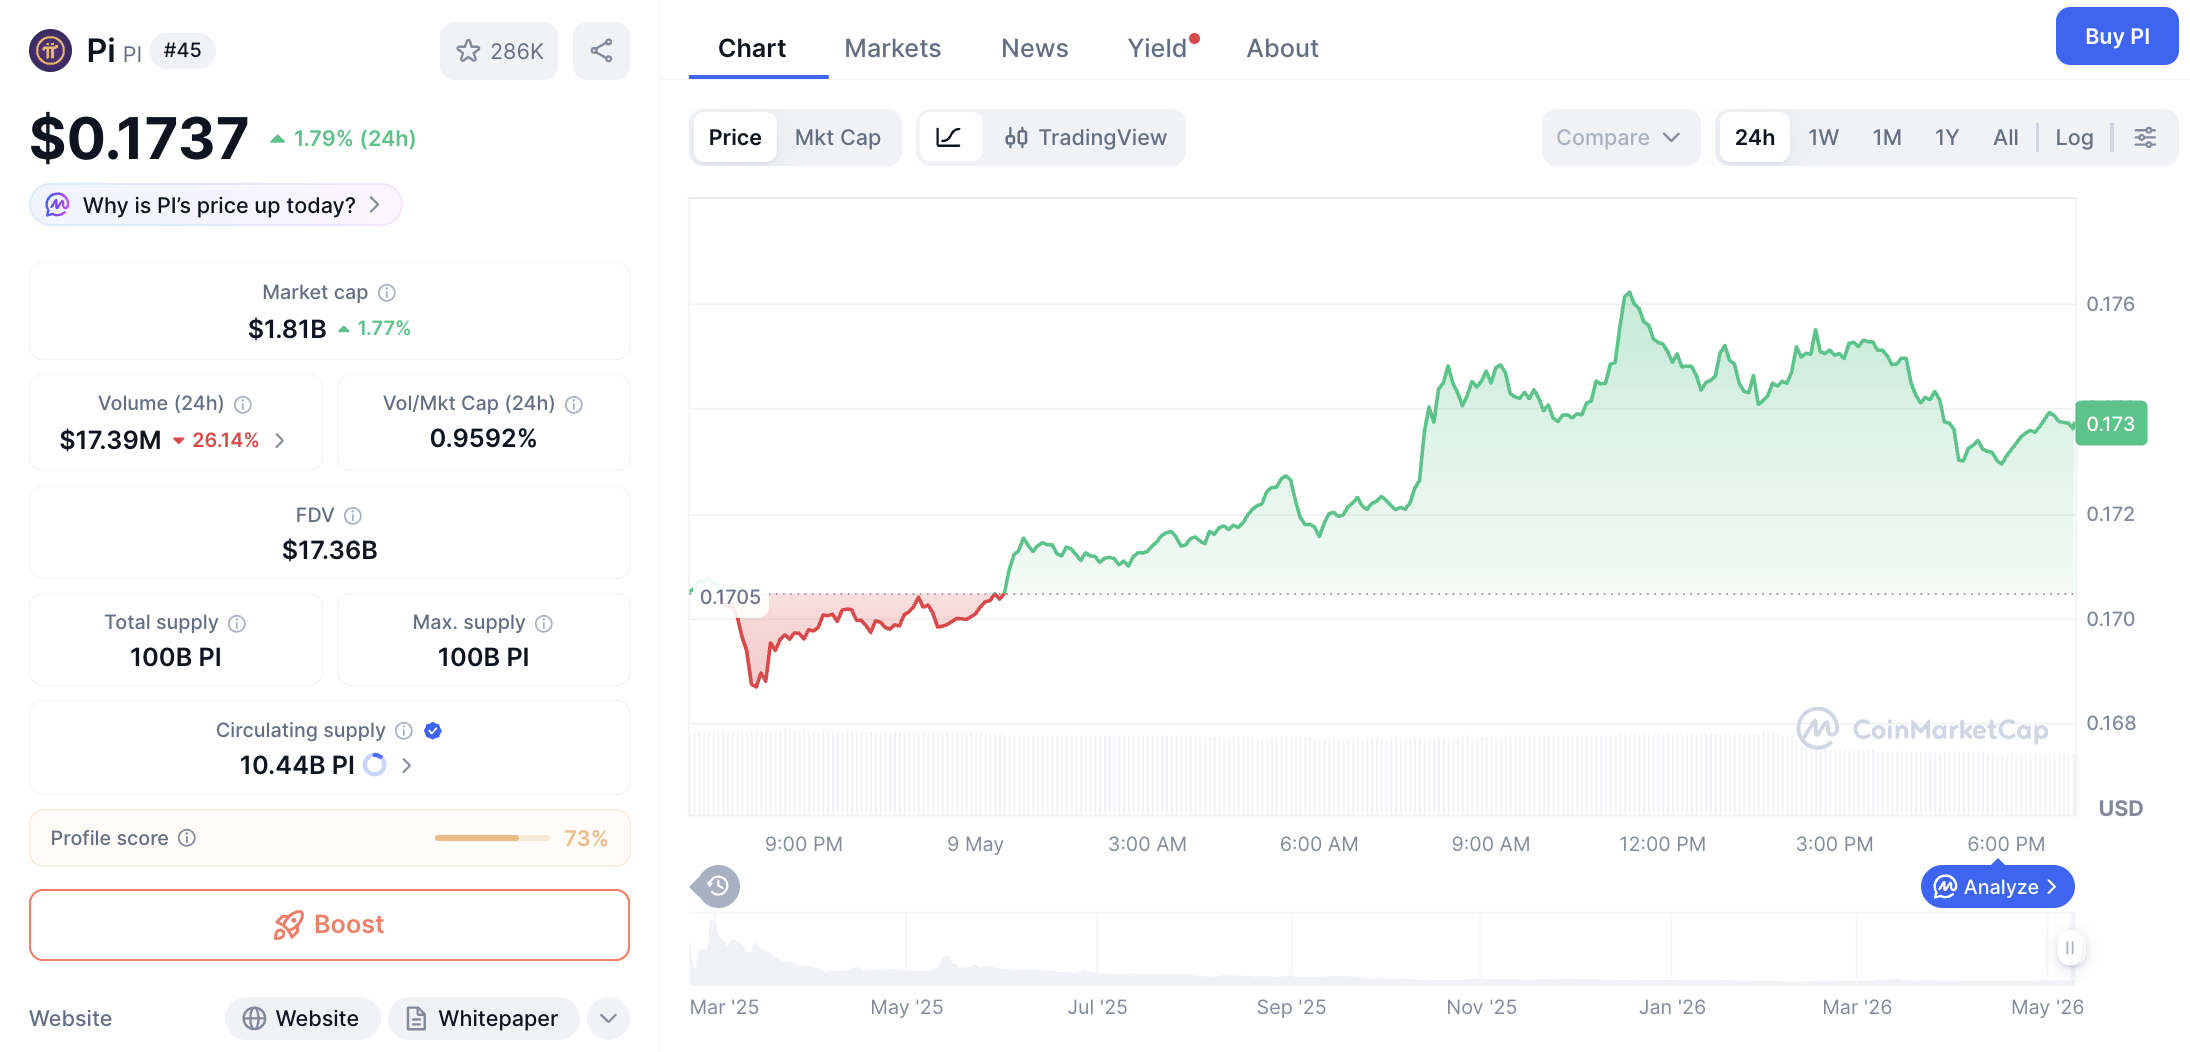Viewport: 2190px width, 1052px height.
Task: Click the Buy PI button
Action: (2116, 36)
